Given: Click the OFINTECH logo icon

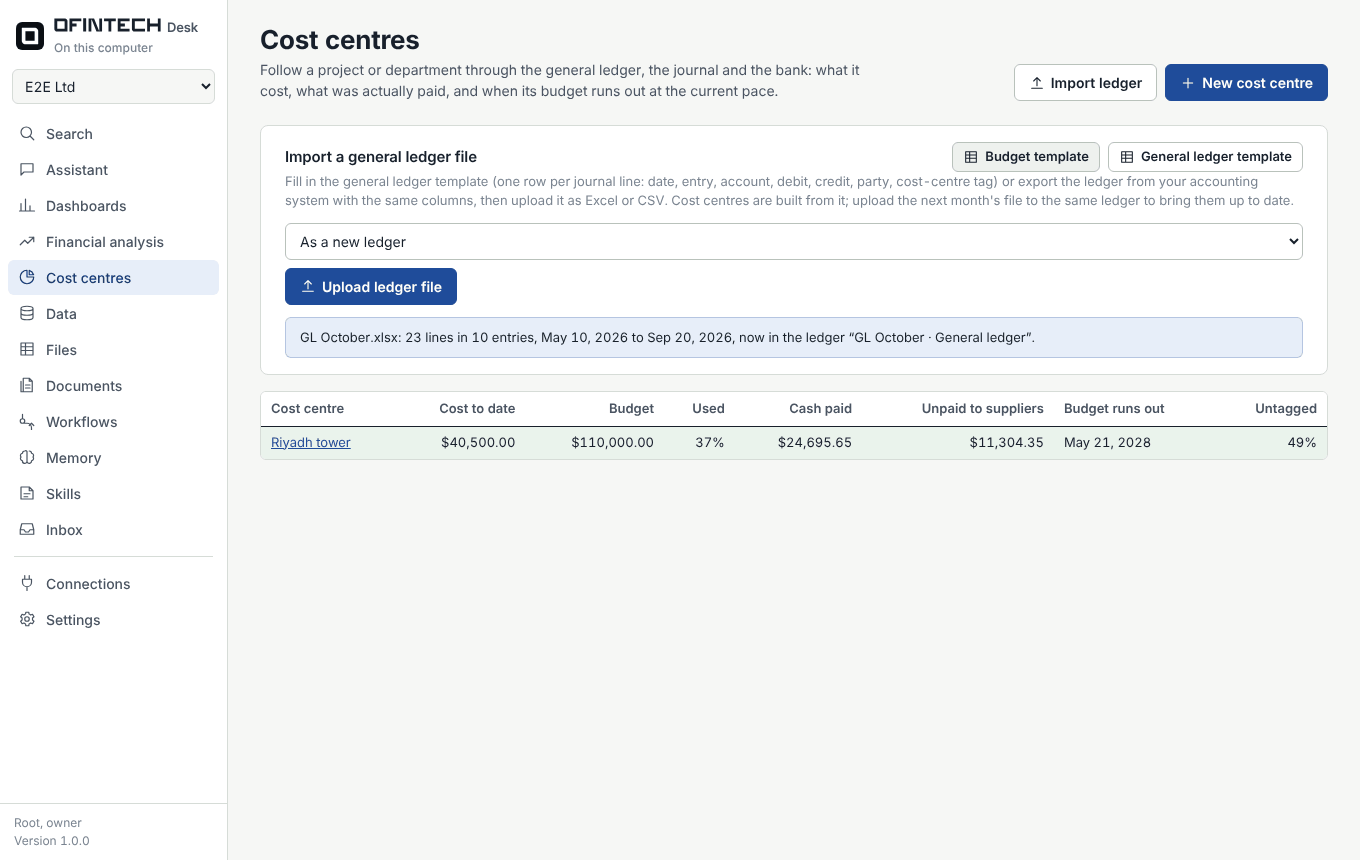Looking at the screenshot, I should click(30, 36).
